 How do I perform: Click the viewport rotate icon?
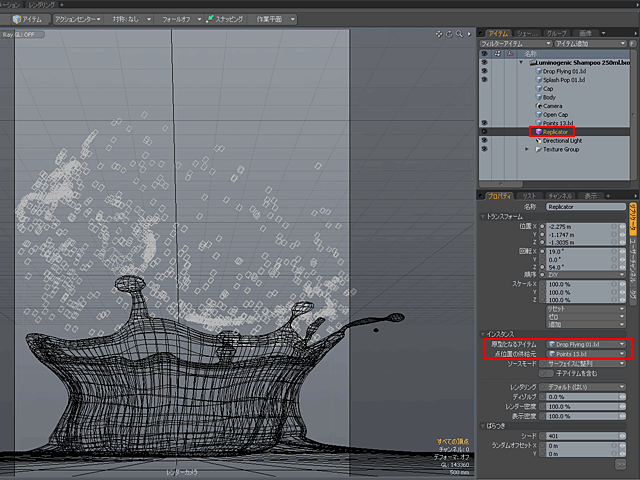[x=449, y=34]
